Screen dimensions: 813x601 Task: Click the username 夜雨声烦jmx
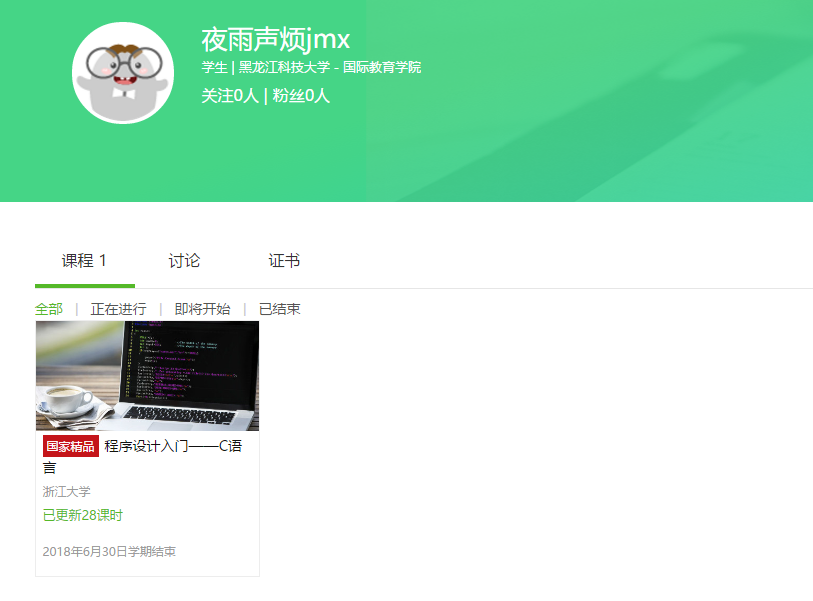pos(275,40)
